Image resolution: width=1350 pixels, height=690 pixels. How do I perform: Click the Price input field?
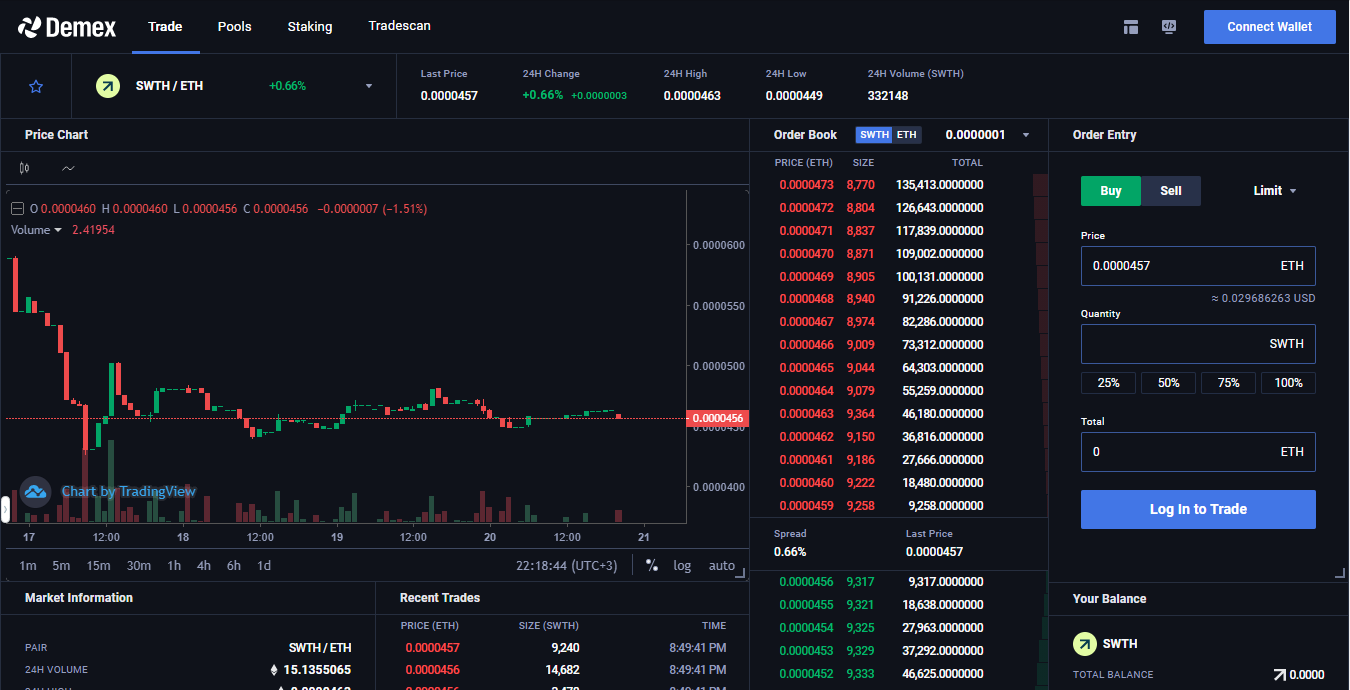point(1198,266)
